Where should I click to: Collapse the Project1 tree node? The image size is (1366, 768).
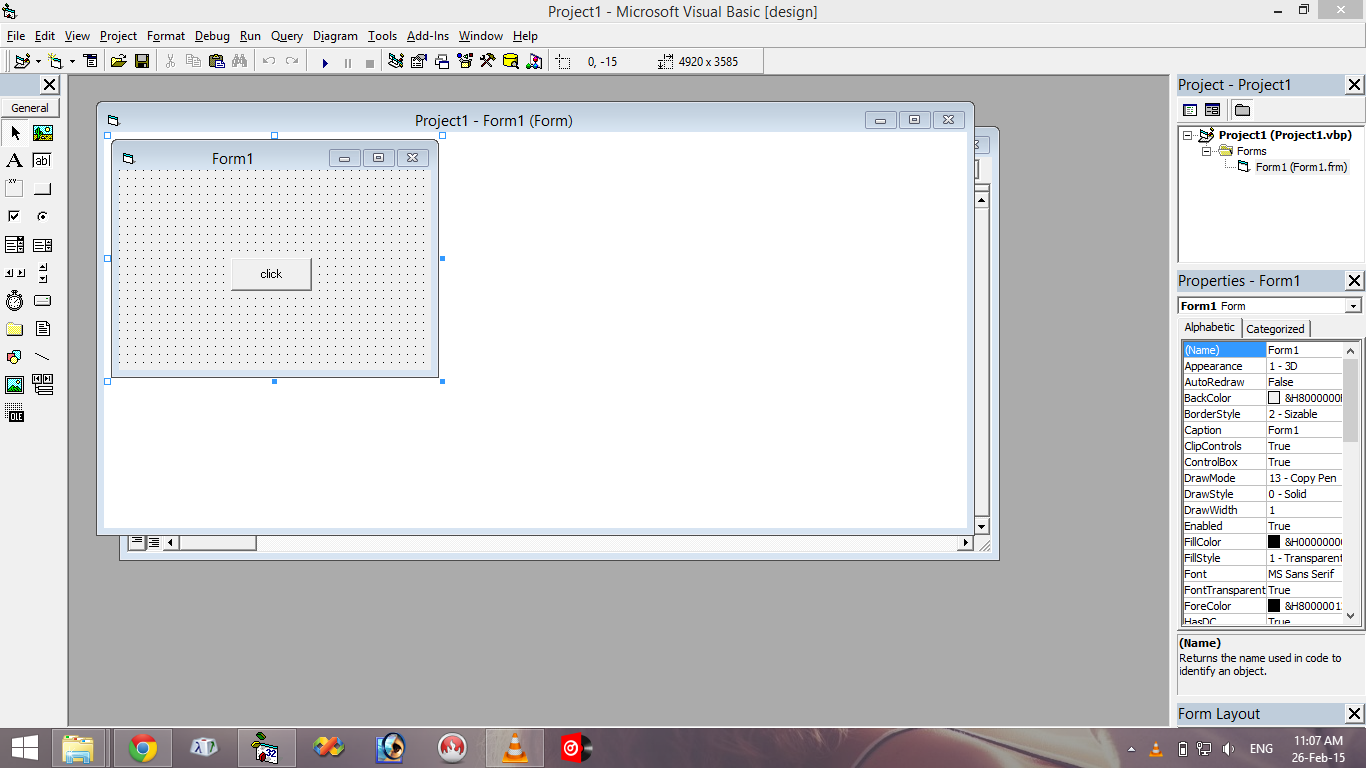coord(1188,136)
